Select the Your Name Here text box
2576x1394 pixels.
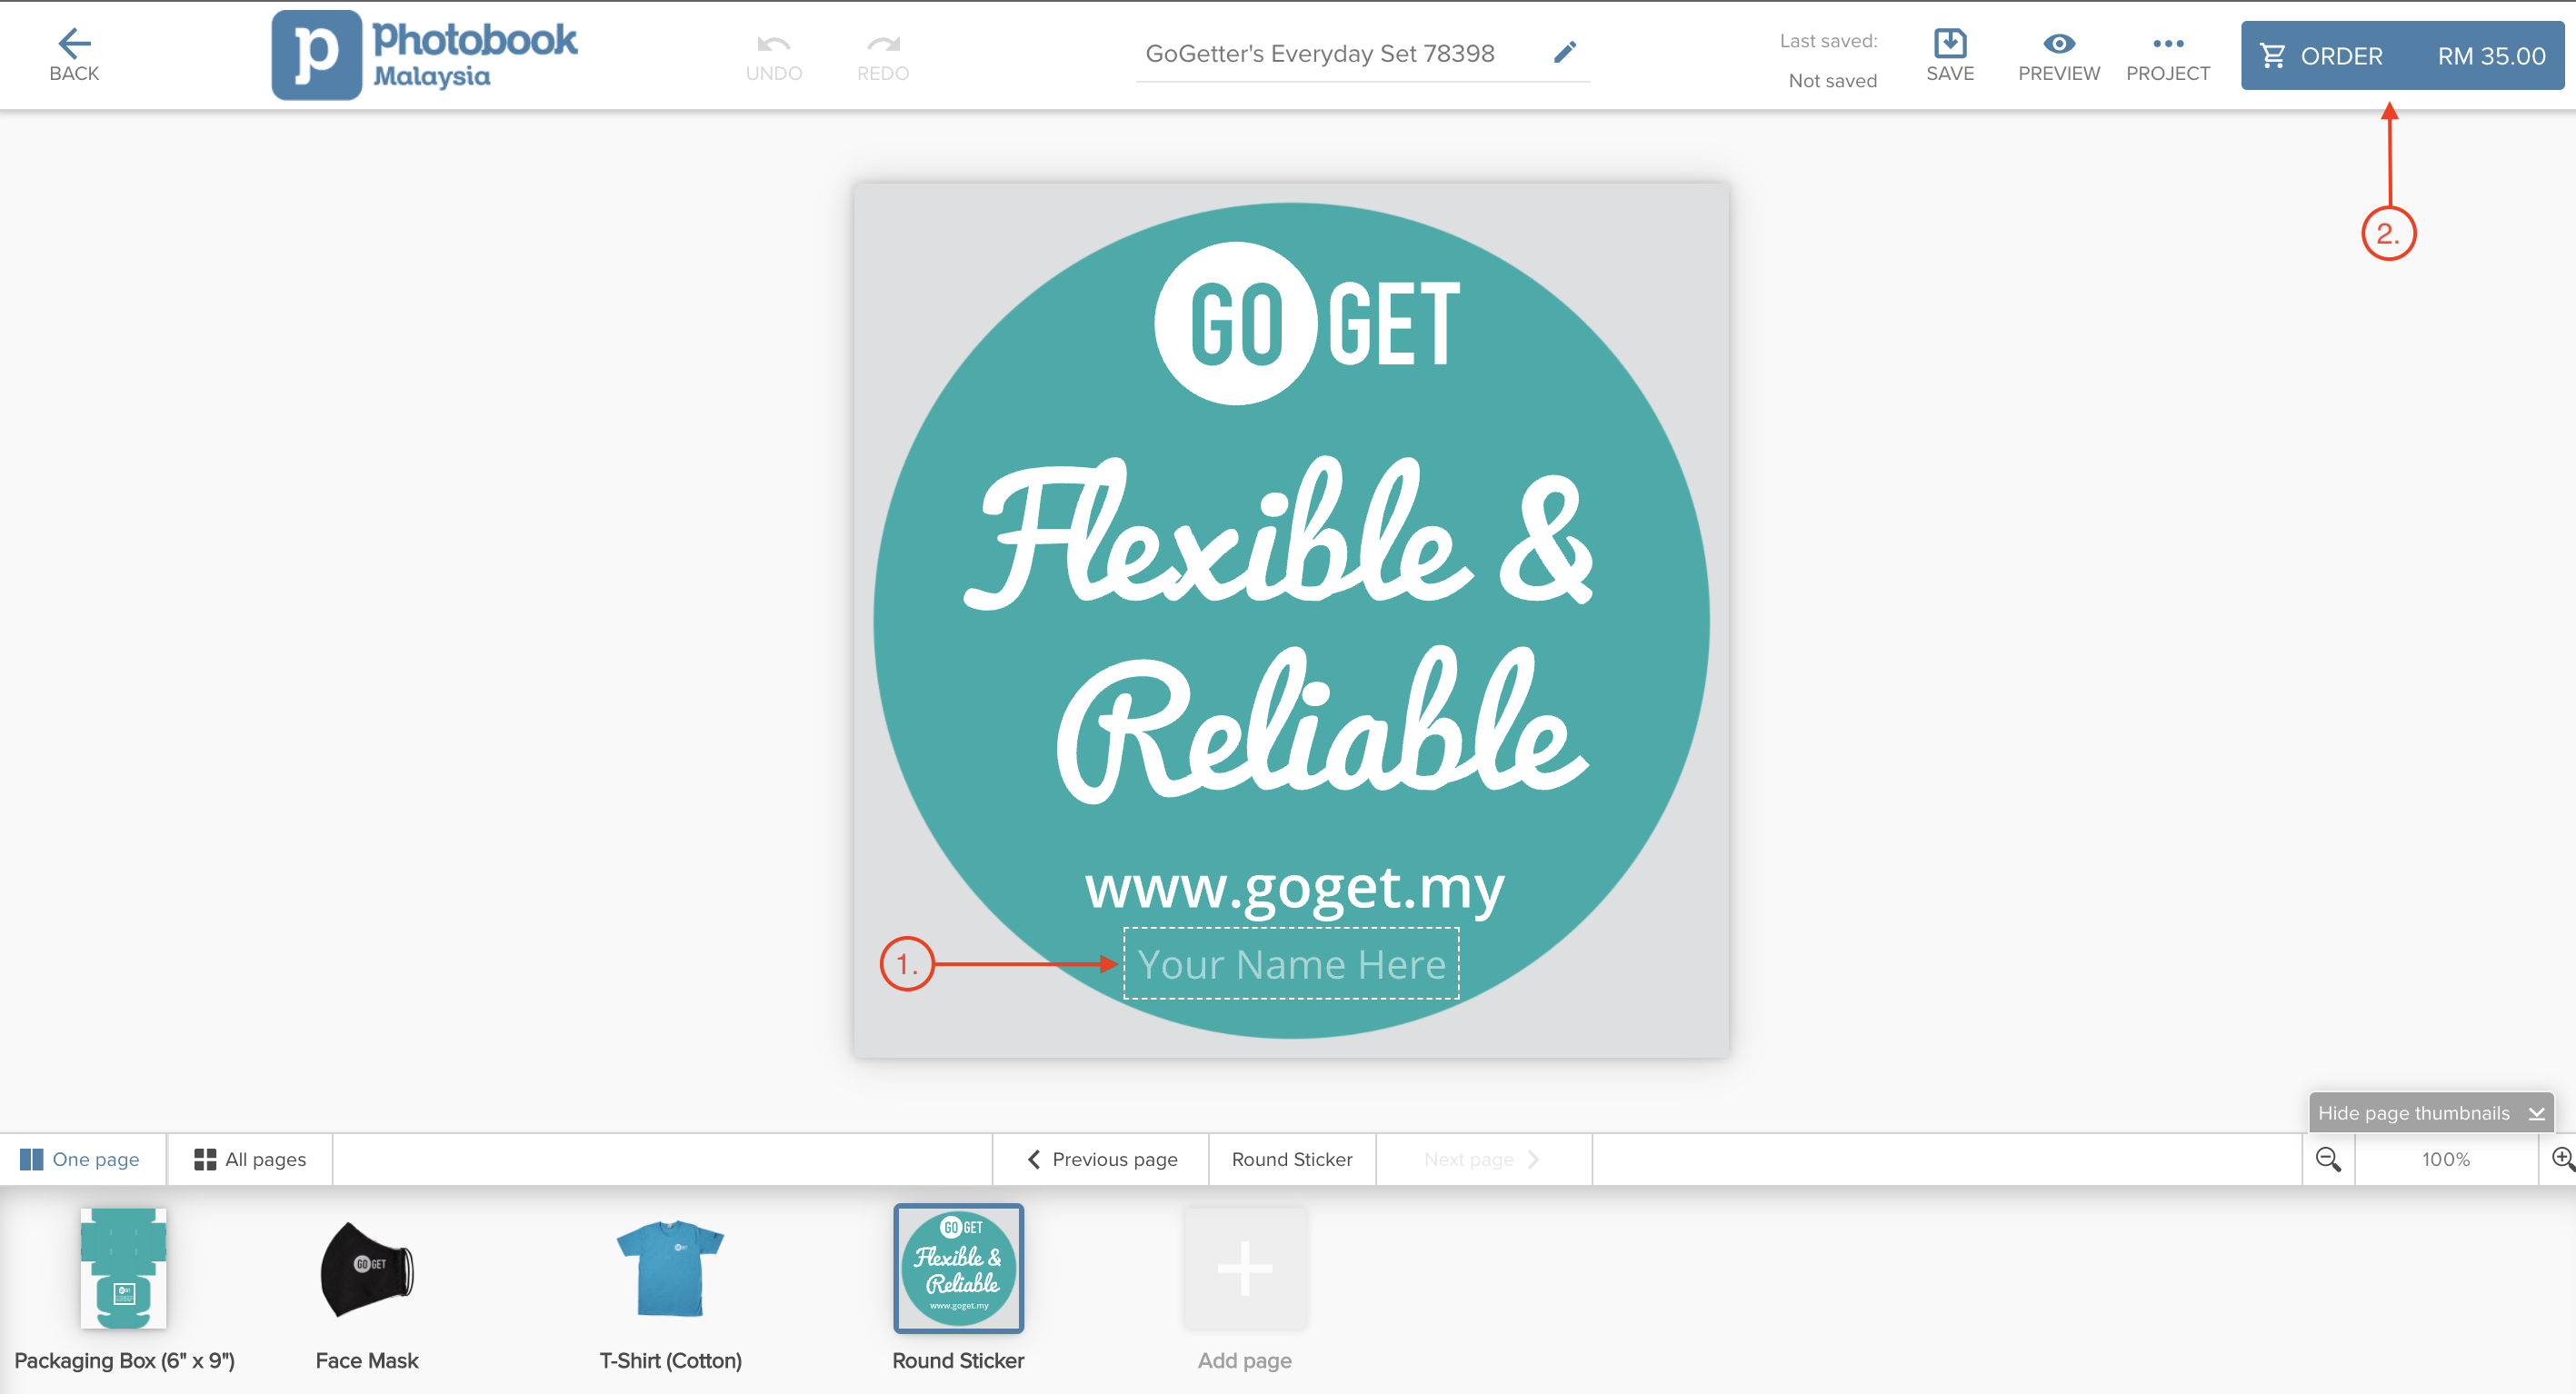(x=1291, y=963)
